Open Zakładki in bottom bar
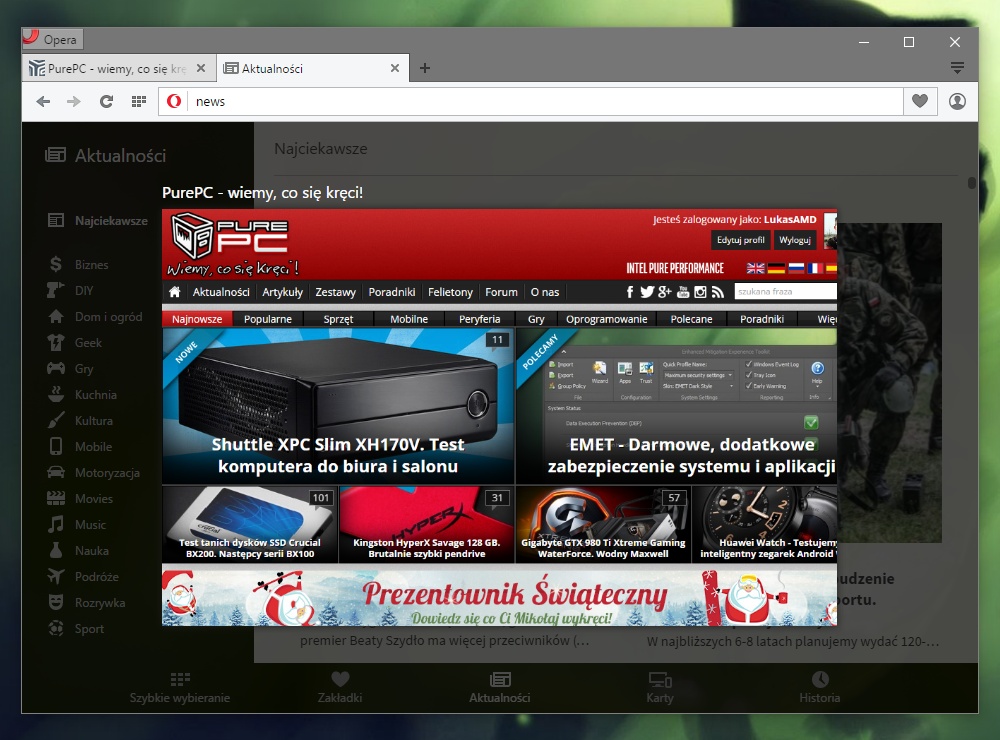Screen dimensions: 1000x740 click(340, 688)
